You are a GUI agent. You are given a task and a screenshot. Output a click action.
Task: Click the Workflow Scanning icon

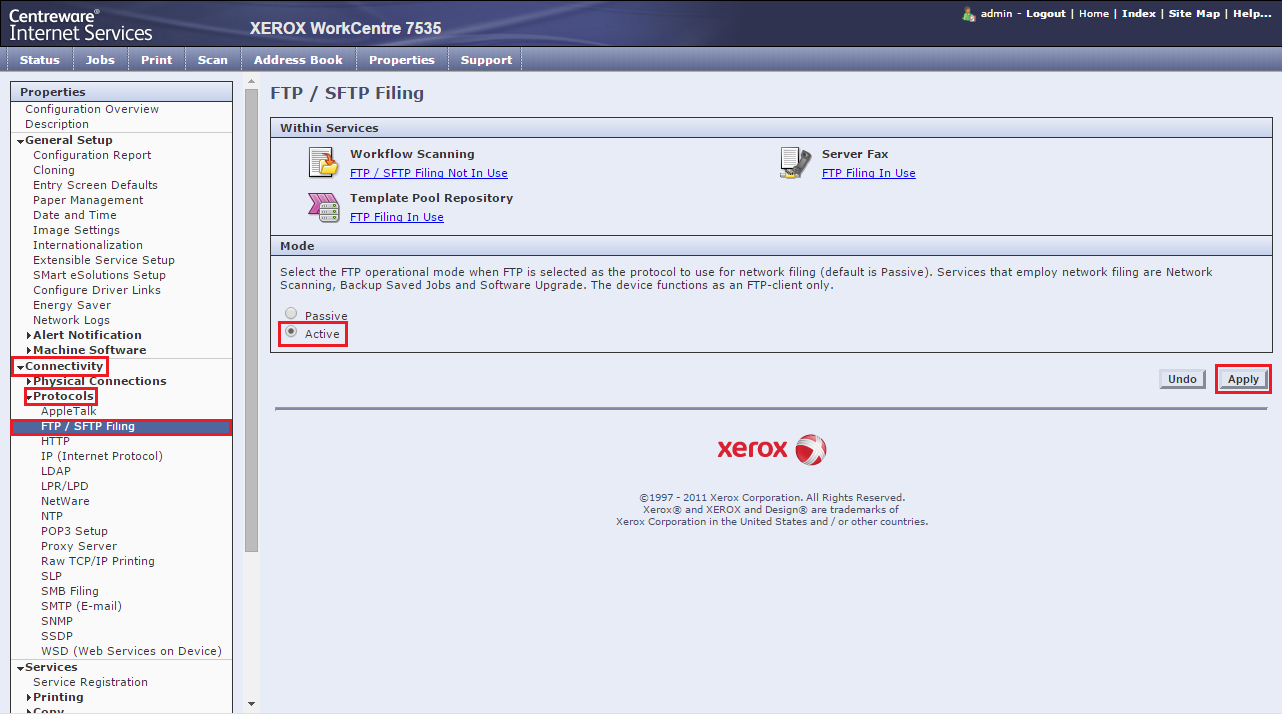tap(322, 162)
